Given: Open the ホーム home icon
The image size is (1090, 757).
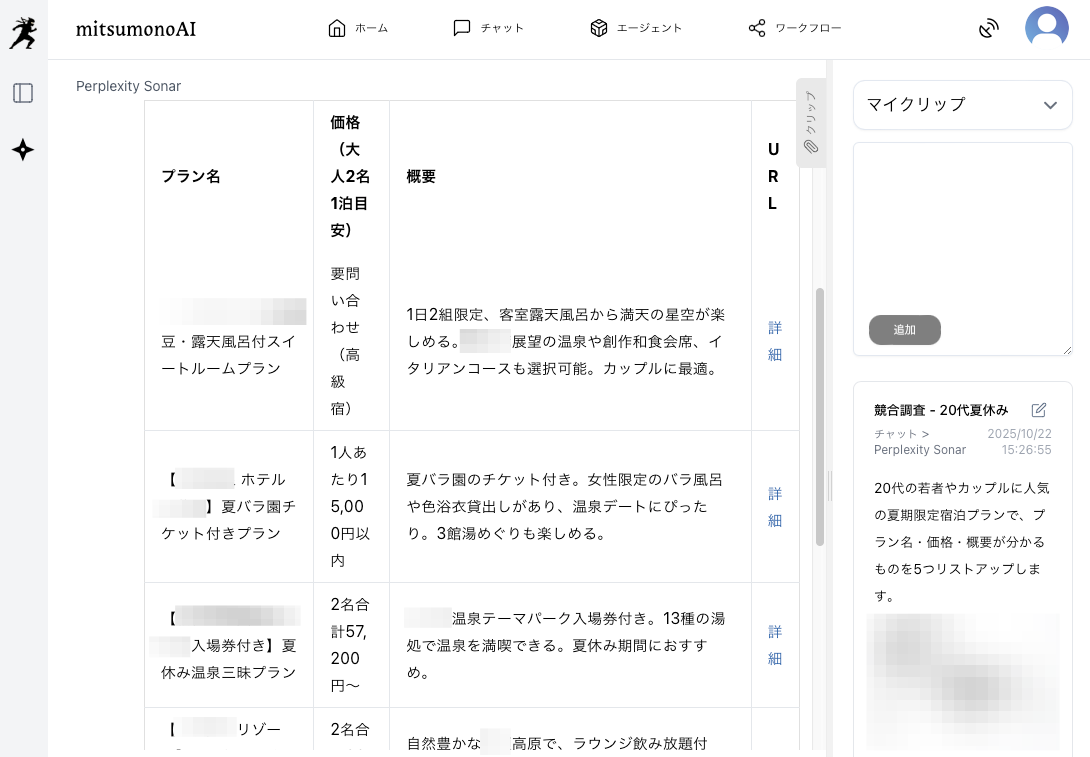Looking at the screenshot, I should point(336,28).
